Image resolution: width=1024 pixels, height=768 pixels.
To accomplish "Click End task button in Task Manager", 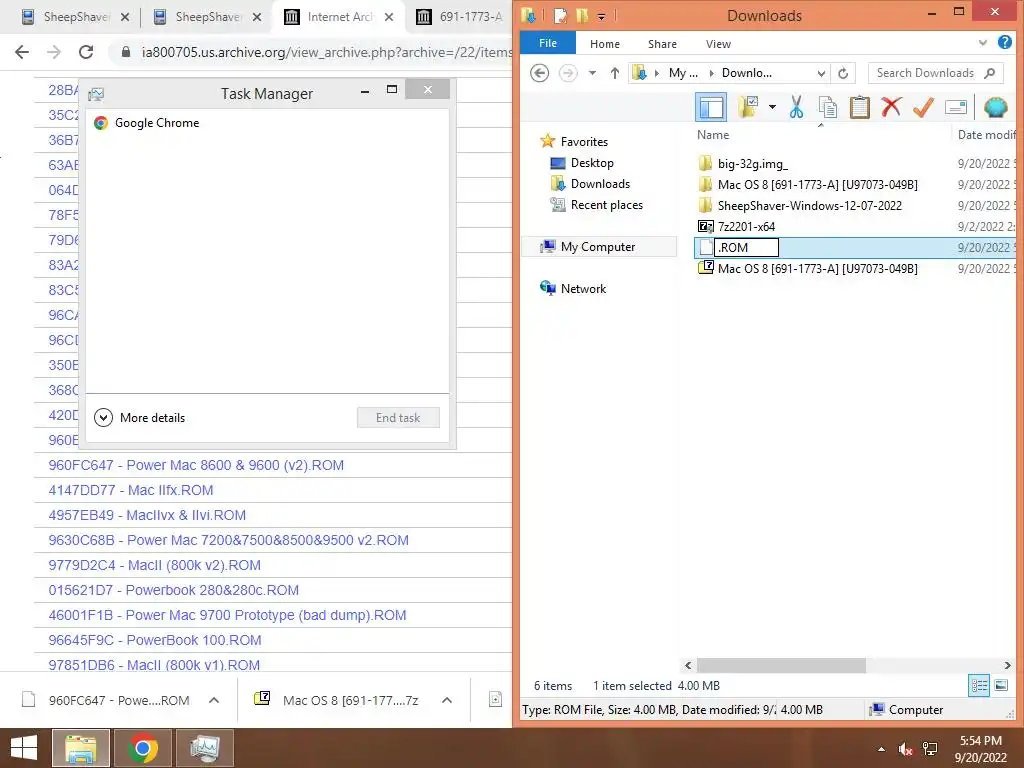I will [398, 417].
